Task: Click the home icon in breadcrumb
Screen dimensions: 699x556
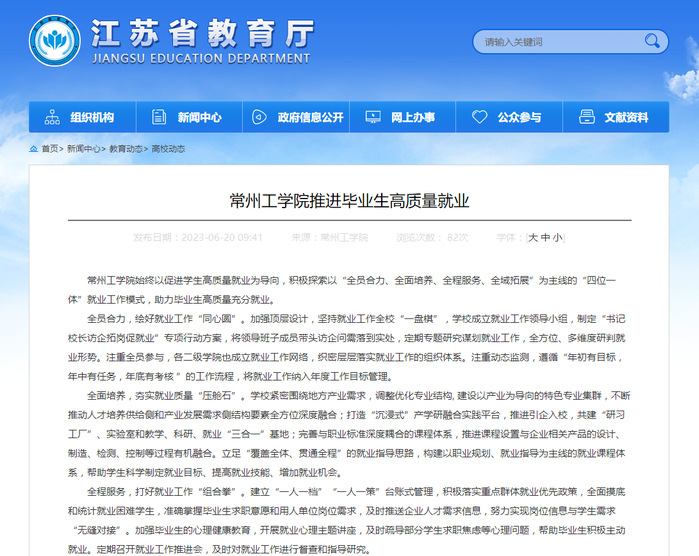Action: click(x=33, y=149)
